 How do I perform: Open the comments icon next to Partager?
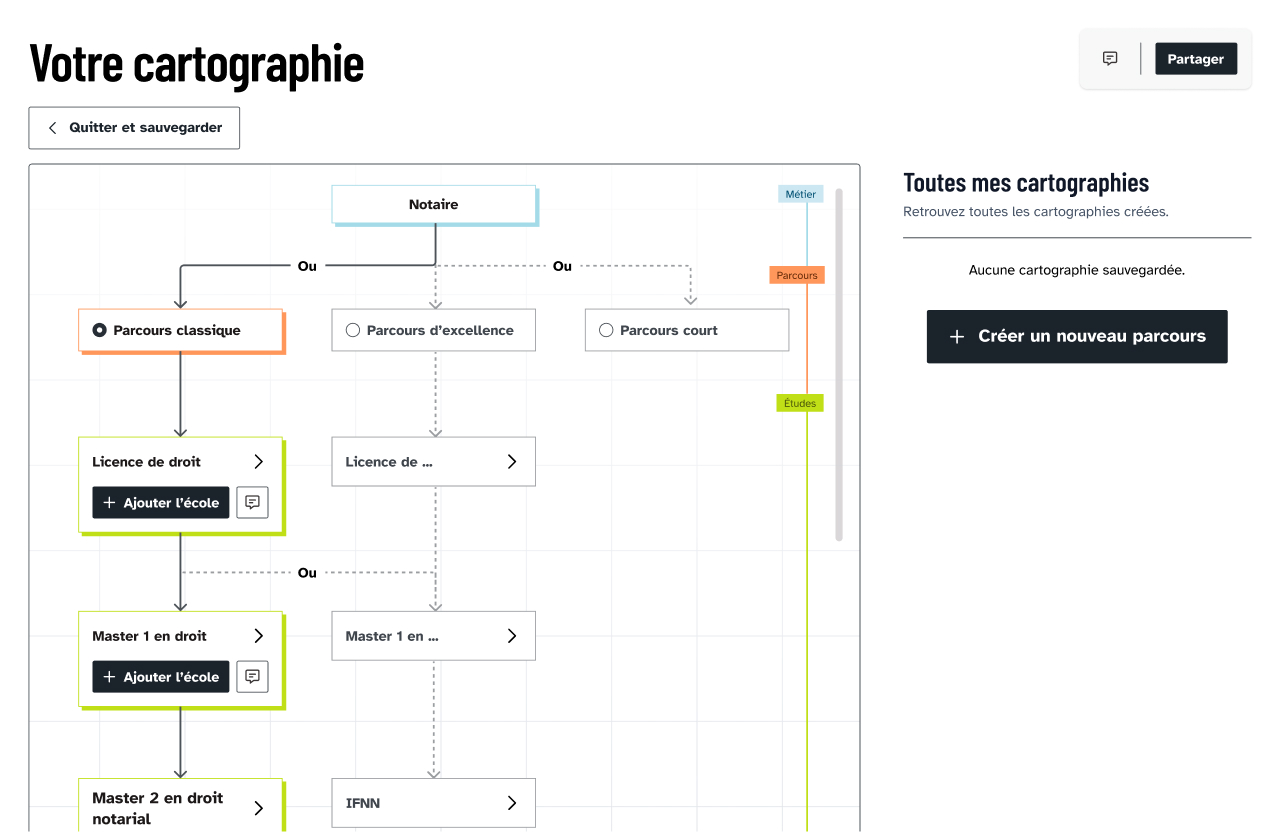[x=1110, y=58]
